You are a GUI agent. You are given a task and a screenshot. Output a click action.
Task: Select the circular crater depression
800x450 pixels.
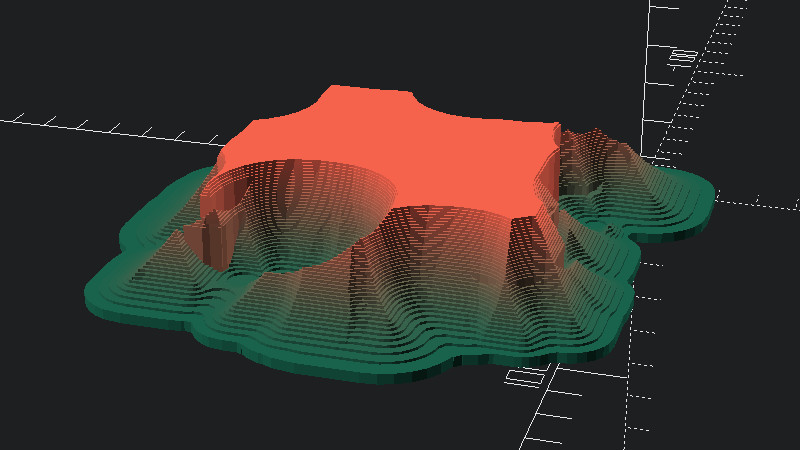point(300,215)
